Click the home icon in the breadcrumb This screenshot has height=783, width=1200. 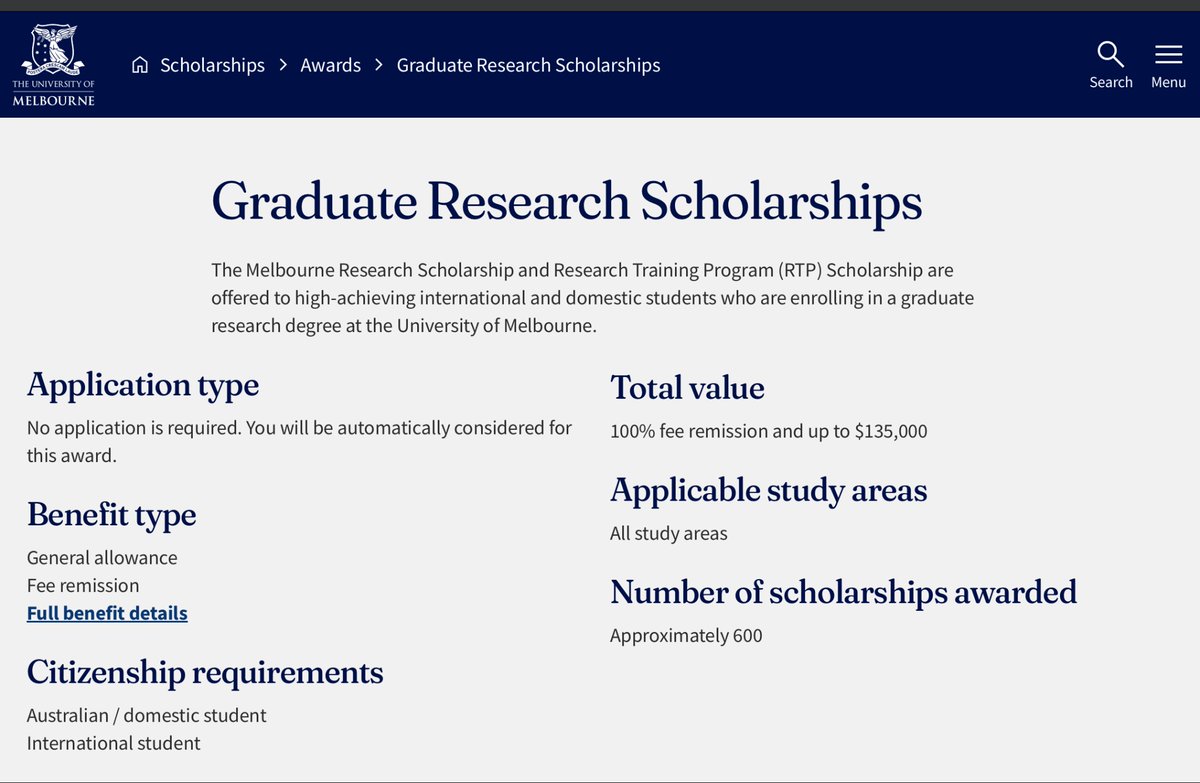(x=139, y=64)
